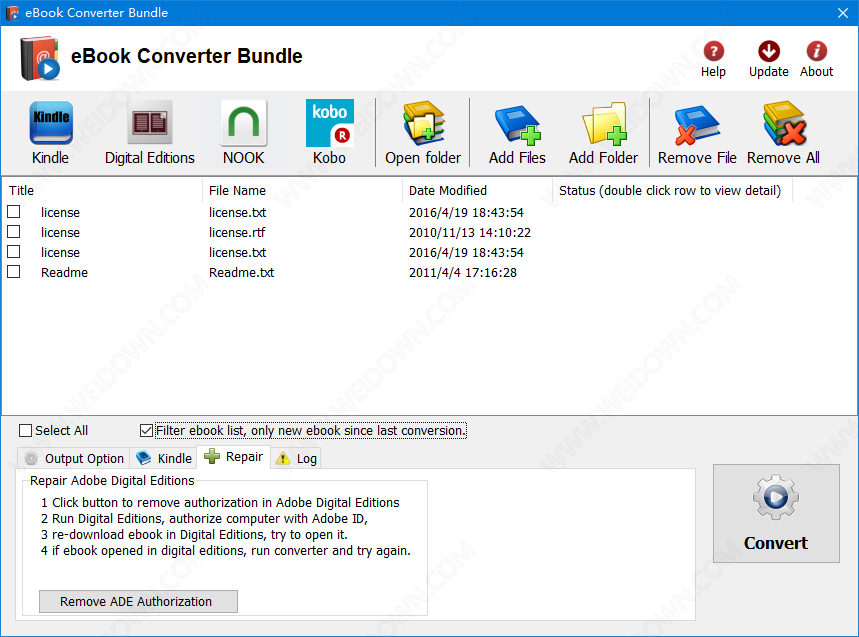Viewport: 859px width, 637px height.
Task: Enable the Select All checkbox
Action: [x=25, y=431]
